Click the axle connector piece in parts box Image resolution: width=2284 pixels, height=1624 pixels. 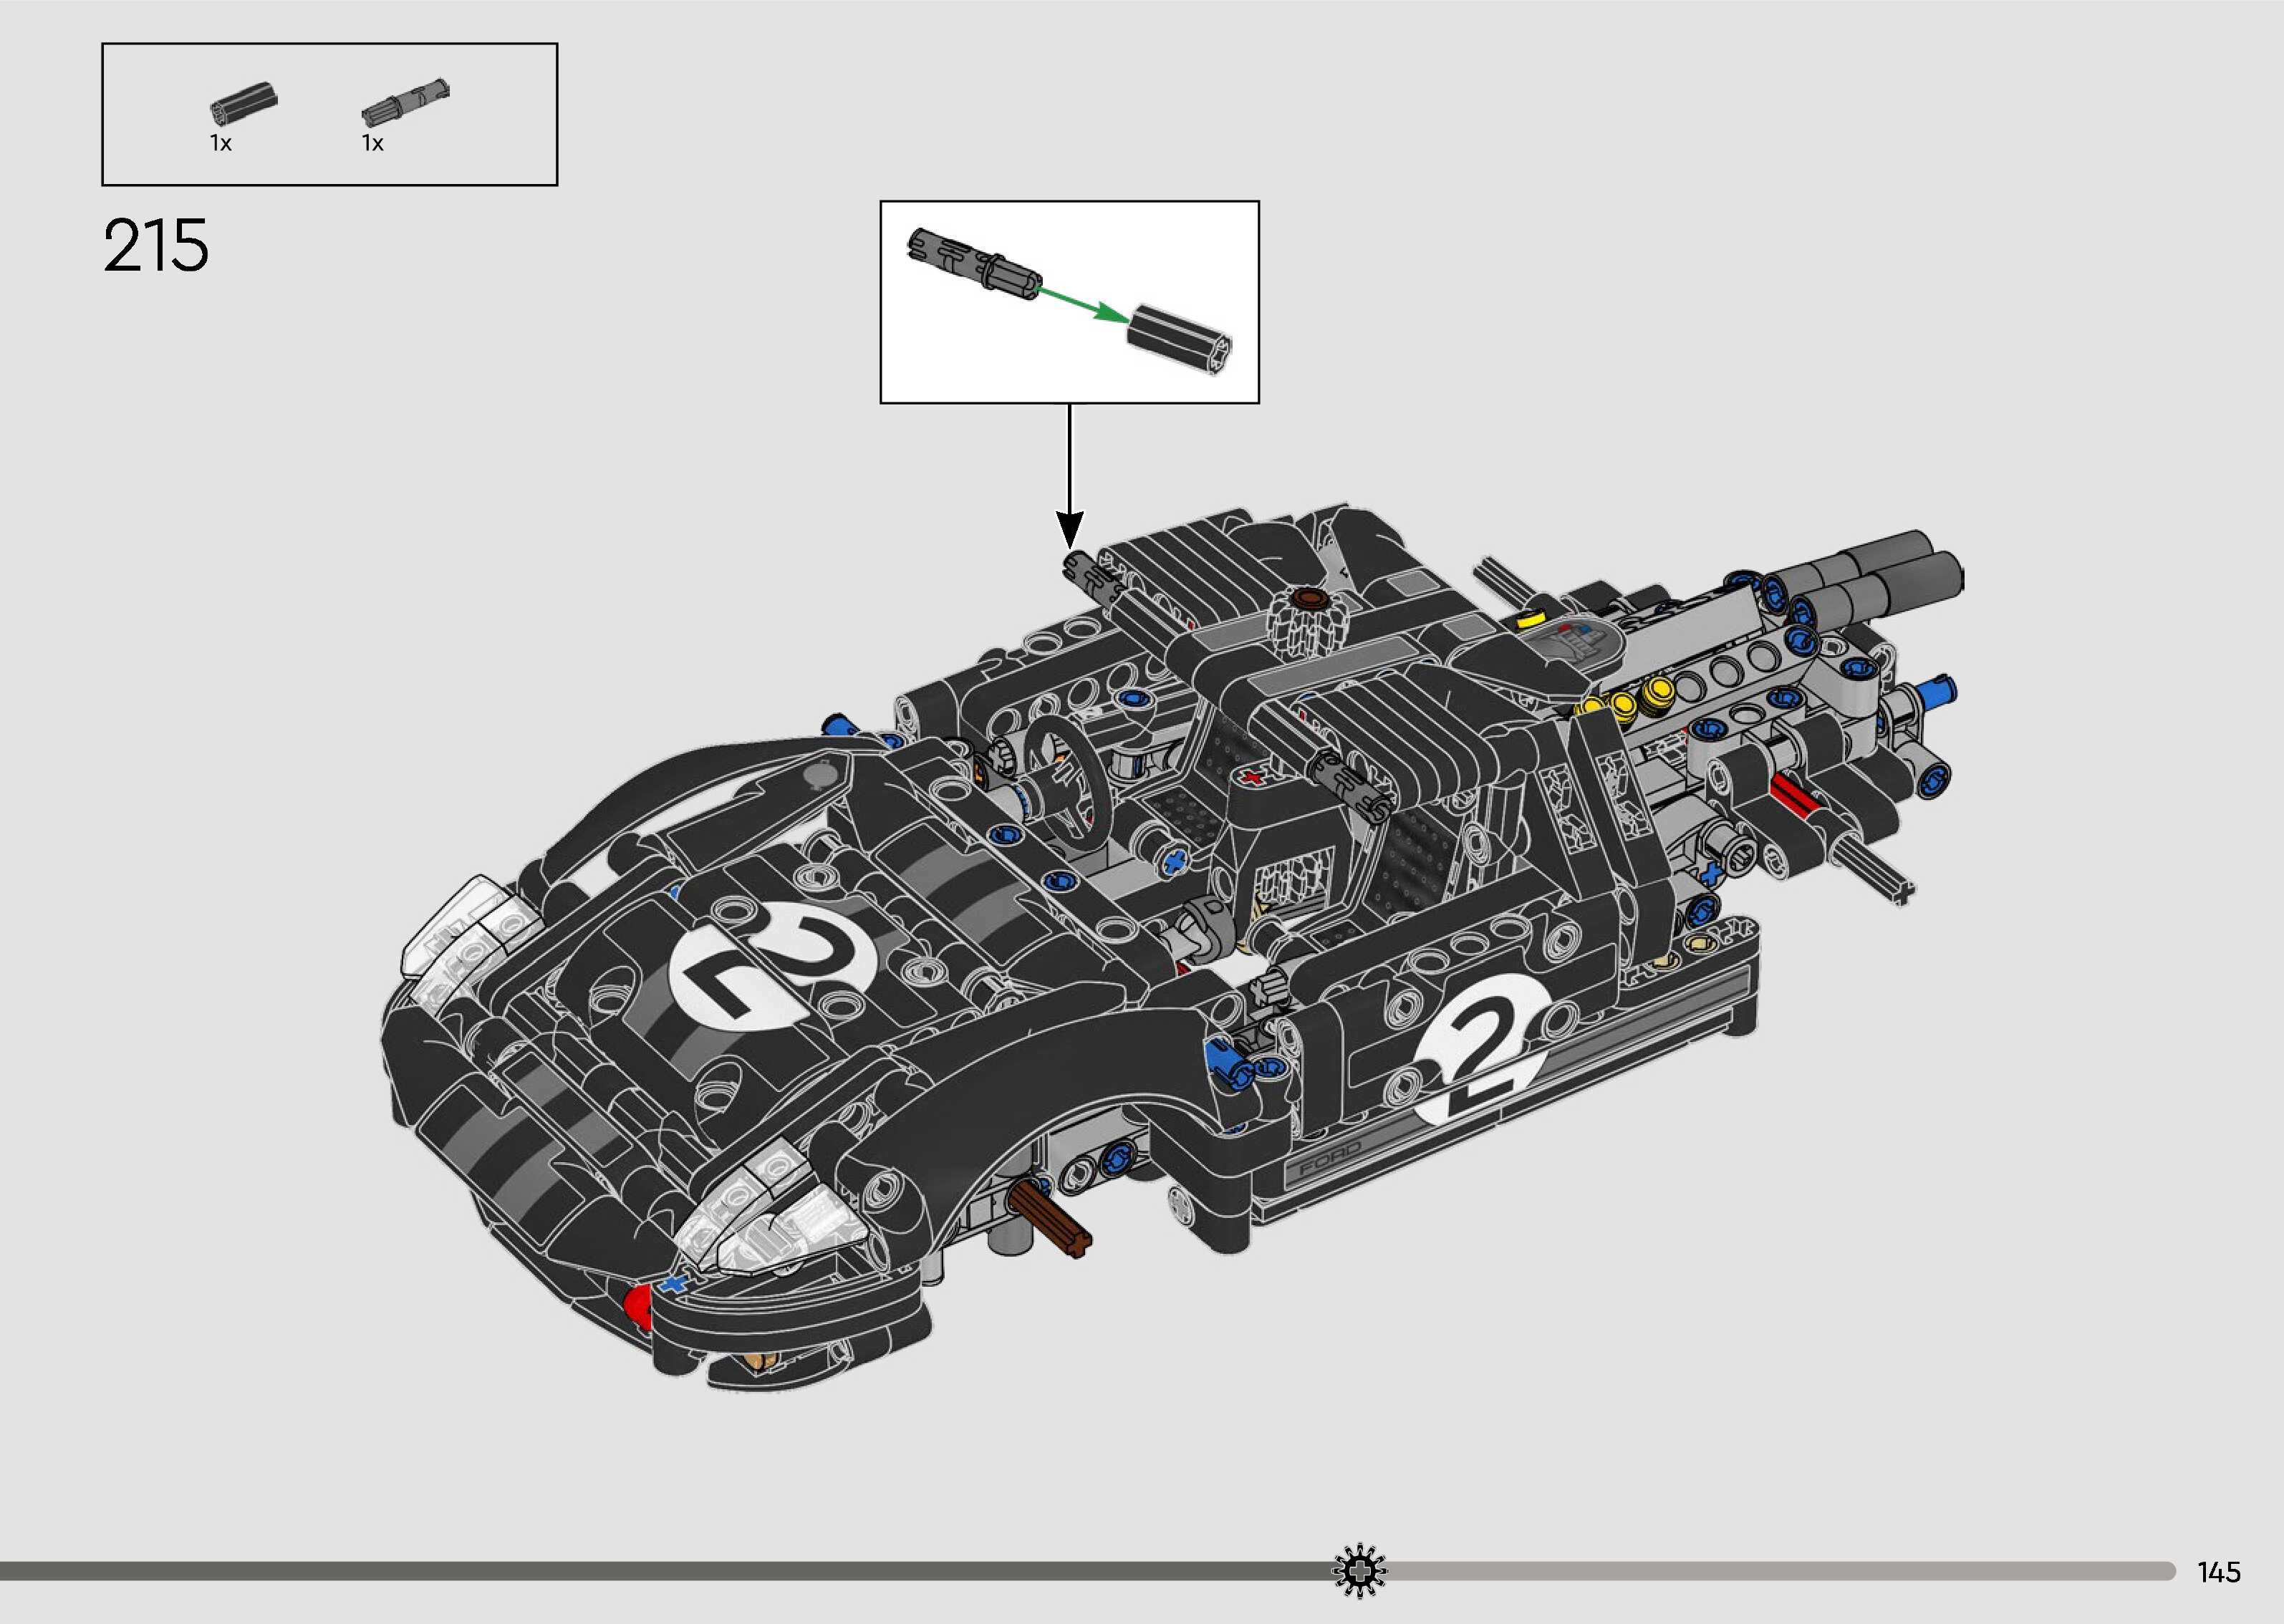pyautogui.click(x=243, y=103)
